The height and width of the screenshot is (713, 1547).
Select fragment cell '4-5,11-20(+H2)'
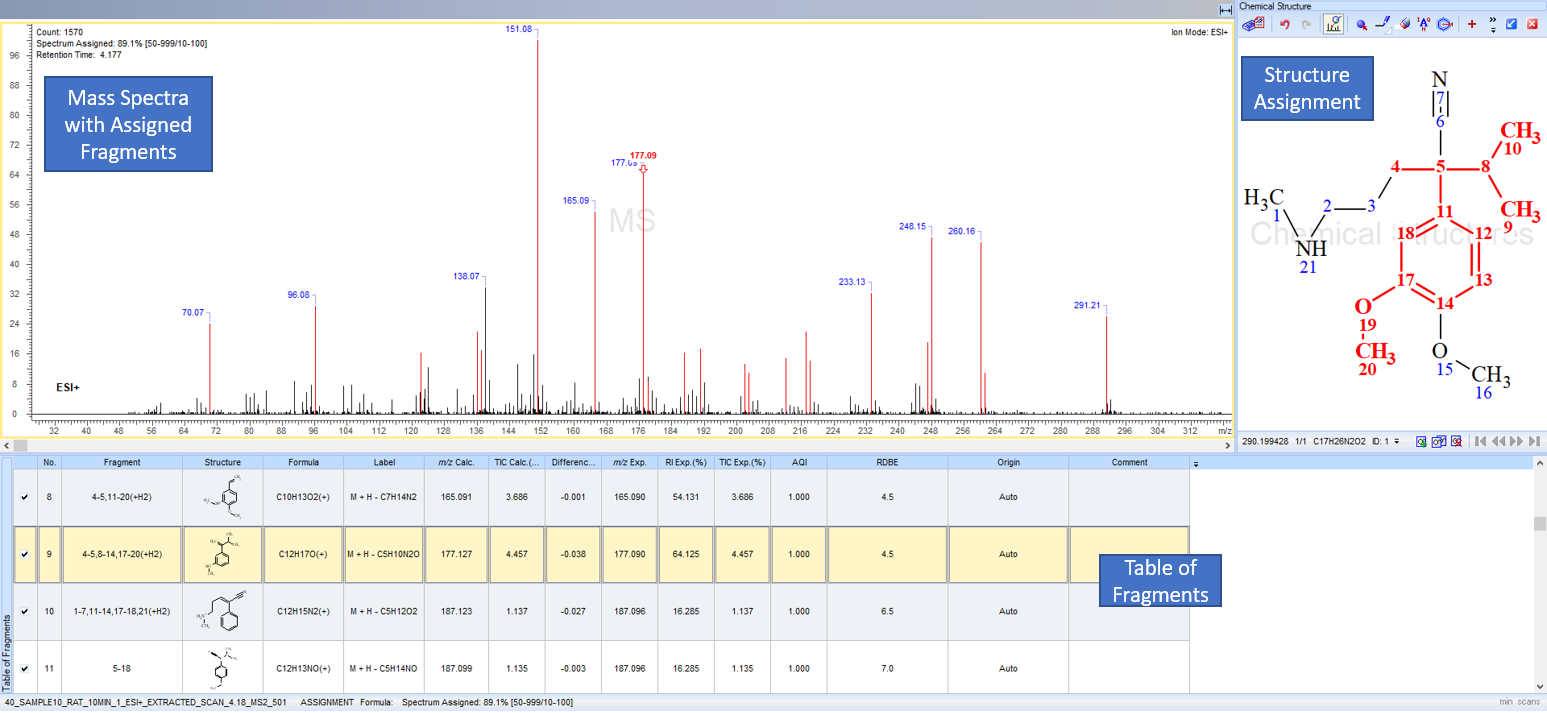[x=122, y=497]
